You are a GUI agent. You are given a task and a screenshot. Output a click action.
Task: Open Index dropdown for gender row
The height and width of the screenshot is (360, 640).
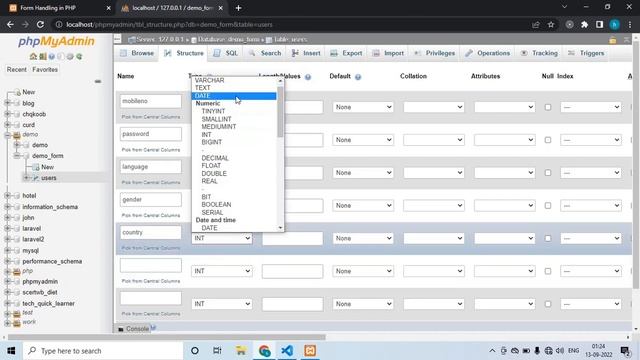click(591, 206)
